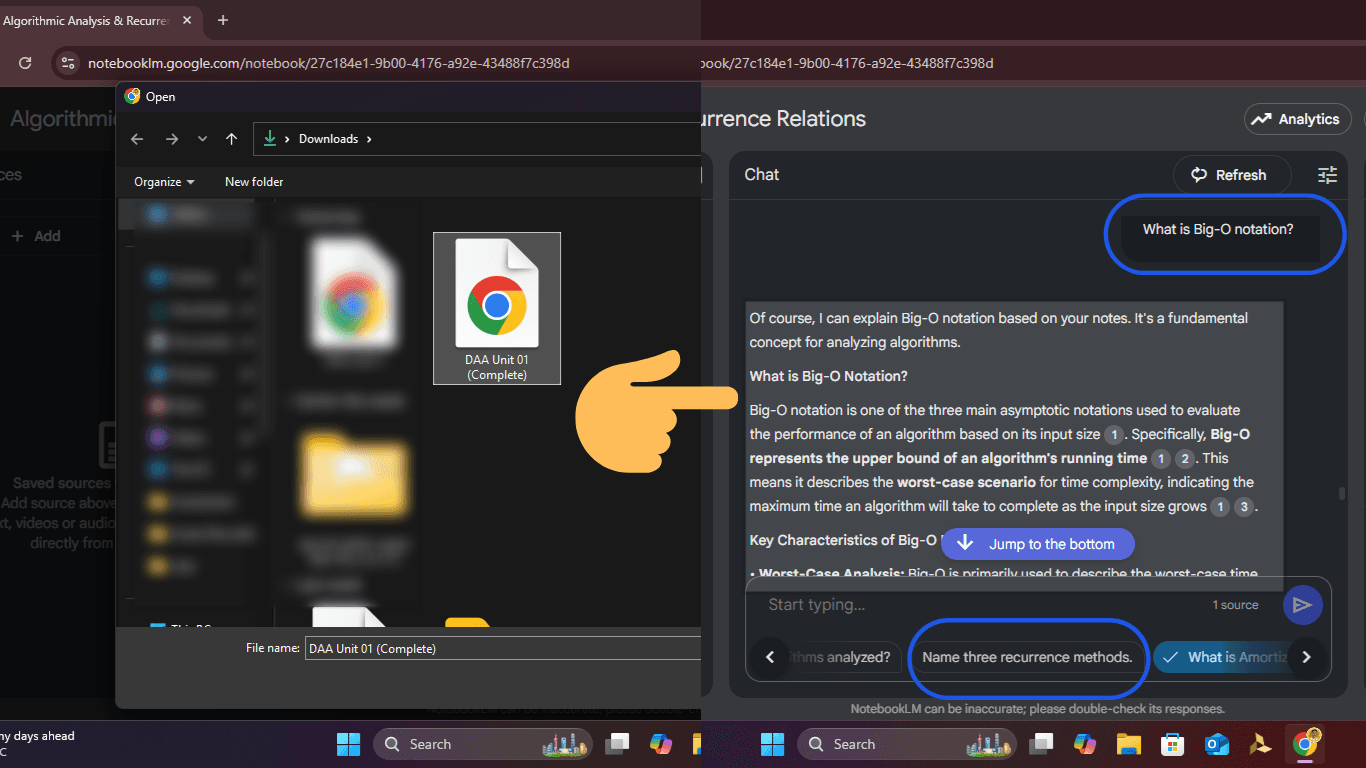Expand the chevron after Downloads in the path

pos(369,139)
